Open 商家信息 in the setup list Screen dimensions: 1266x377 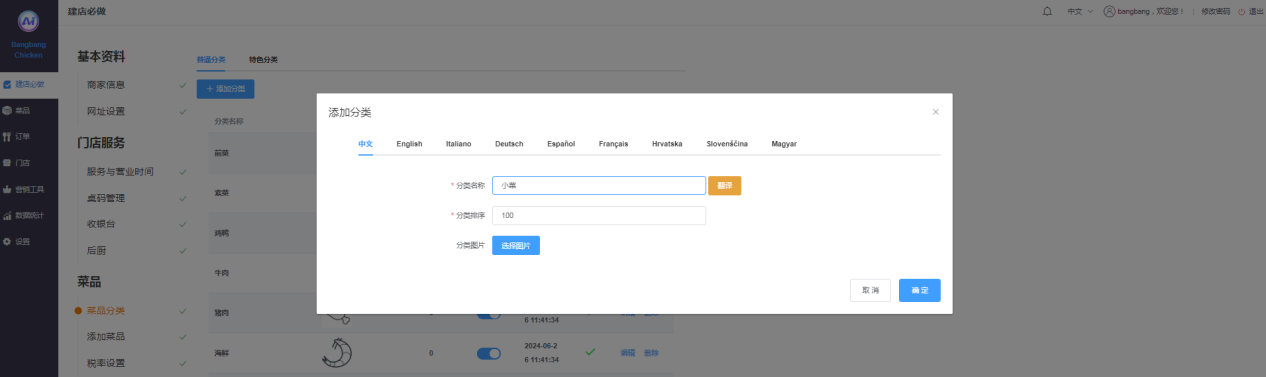106,85
